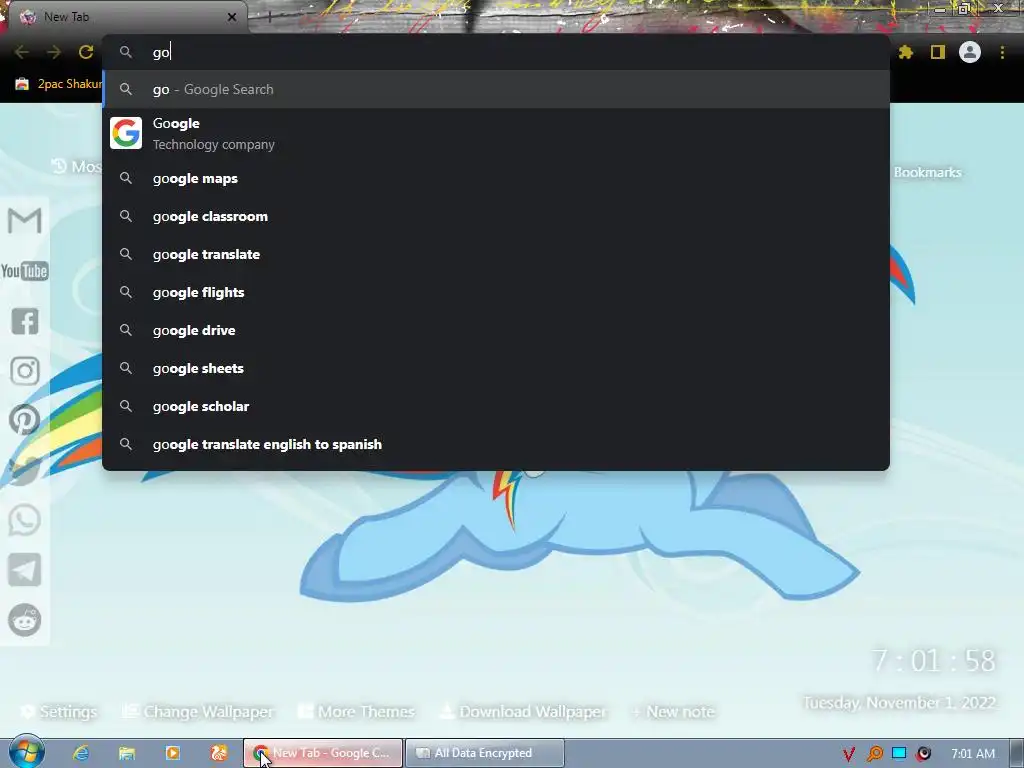Screen dimensions: 1024x768
Task: Close the New Tab tab
Action: pos(232,17)
